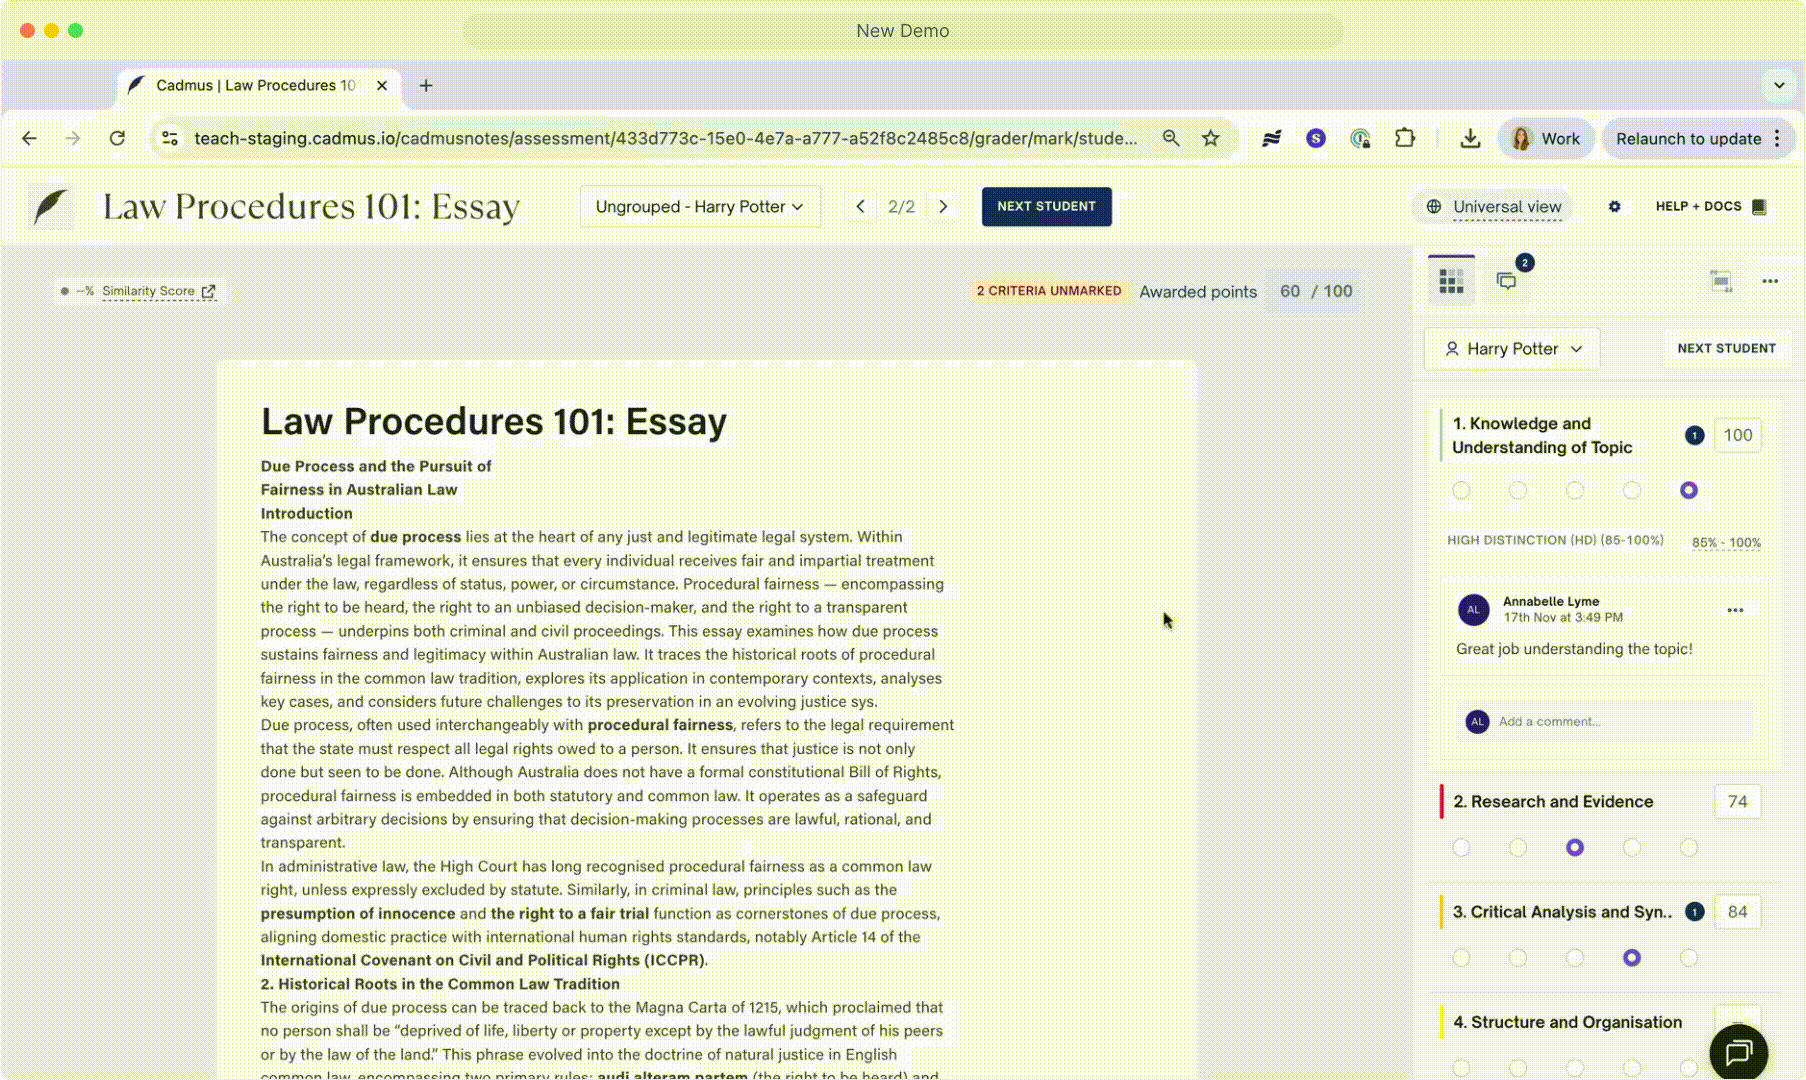Expand the Harry Potter student selector in the sidebar
Image resolution: width=1806 pixels, height=1080 pixels.
1512,349
